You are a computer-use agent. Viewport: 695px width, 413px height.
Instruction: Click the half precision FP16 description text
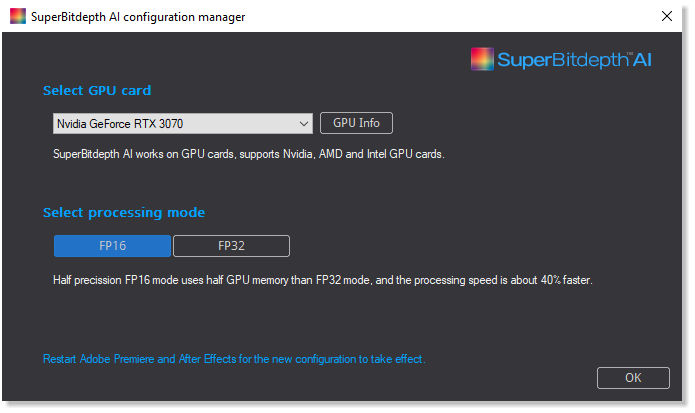323,280
